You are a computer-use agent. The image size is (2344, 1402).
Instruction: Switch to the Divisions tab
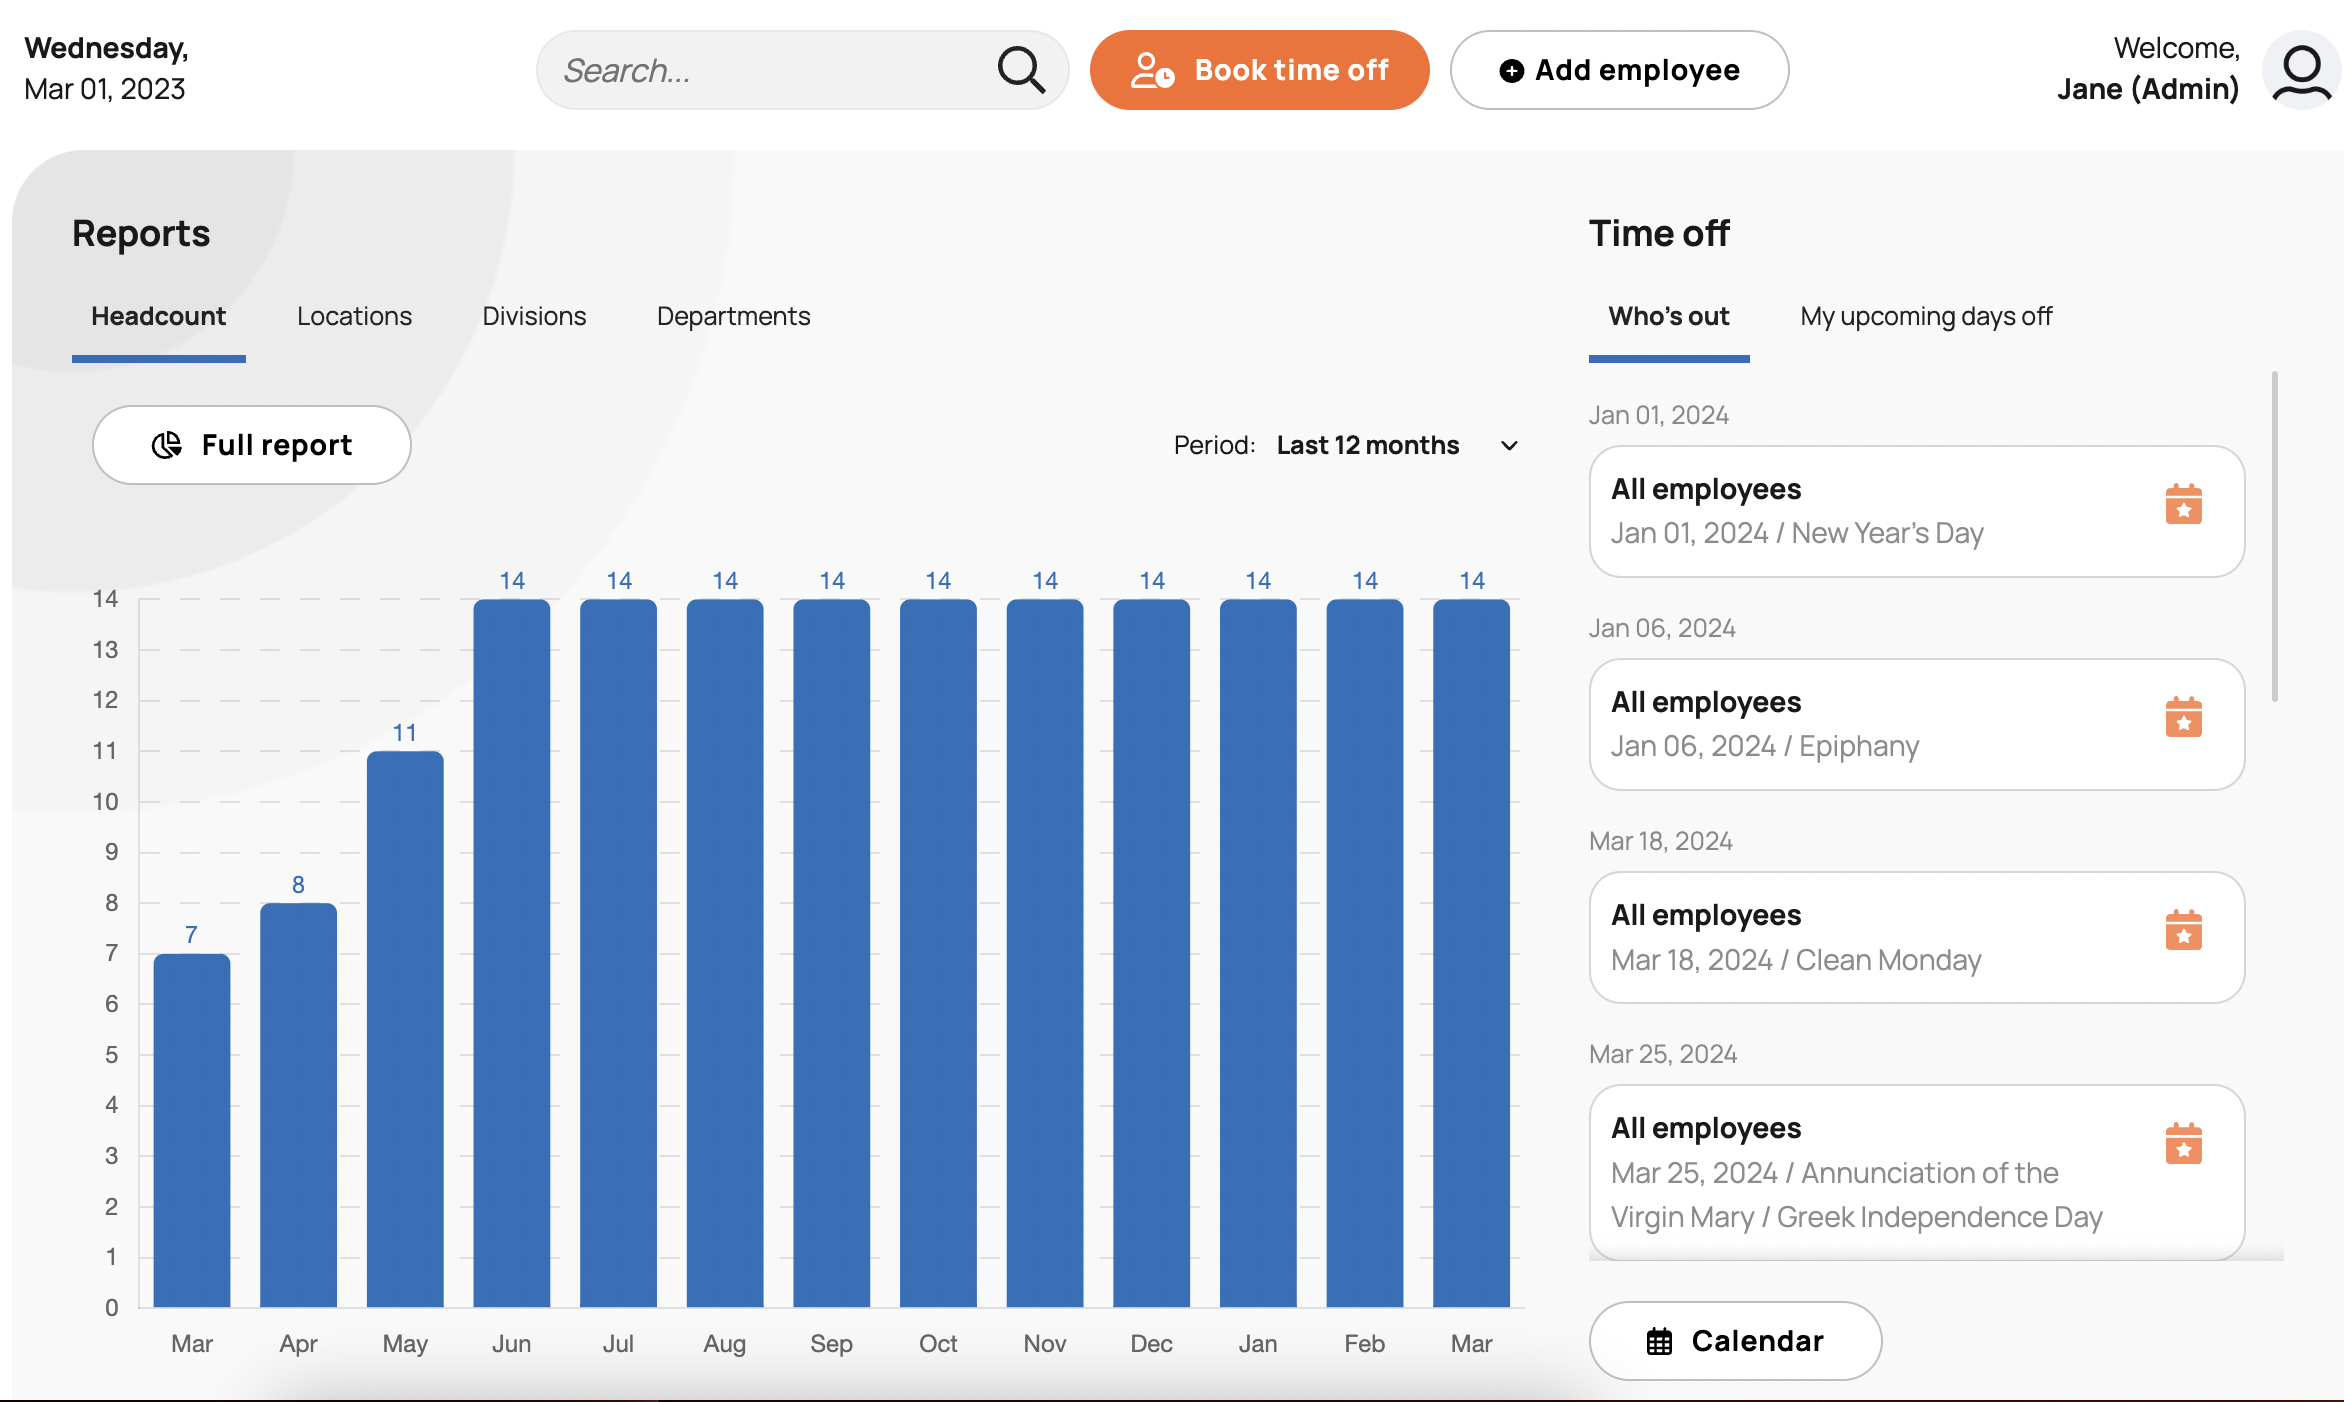(534, 316)
